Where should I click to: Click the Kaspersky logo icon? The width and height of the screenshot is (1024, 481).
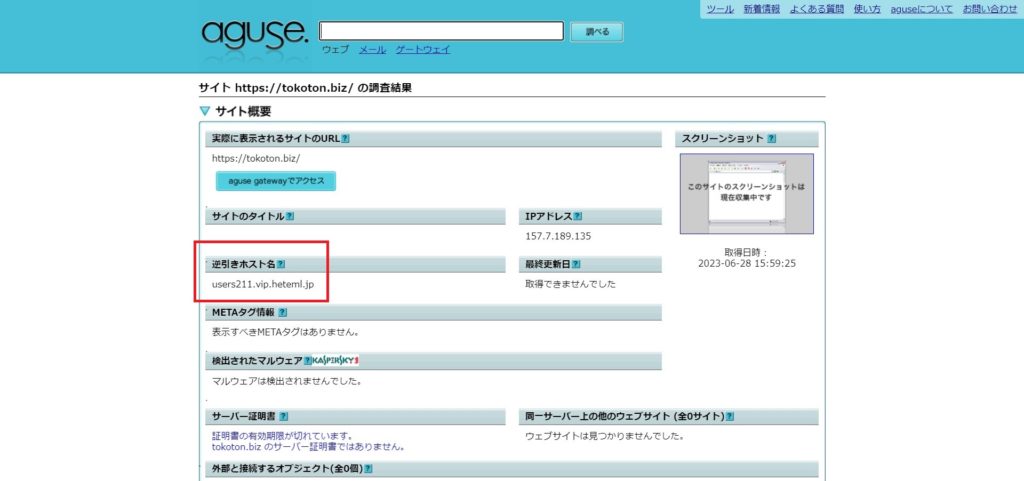(x=336, y=360)
